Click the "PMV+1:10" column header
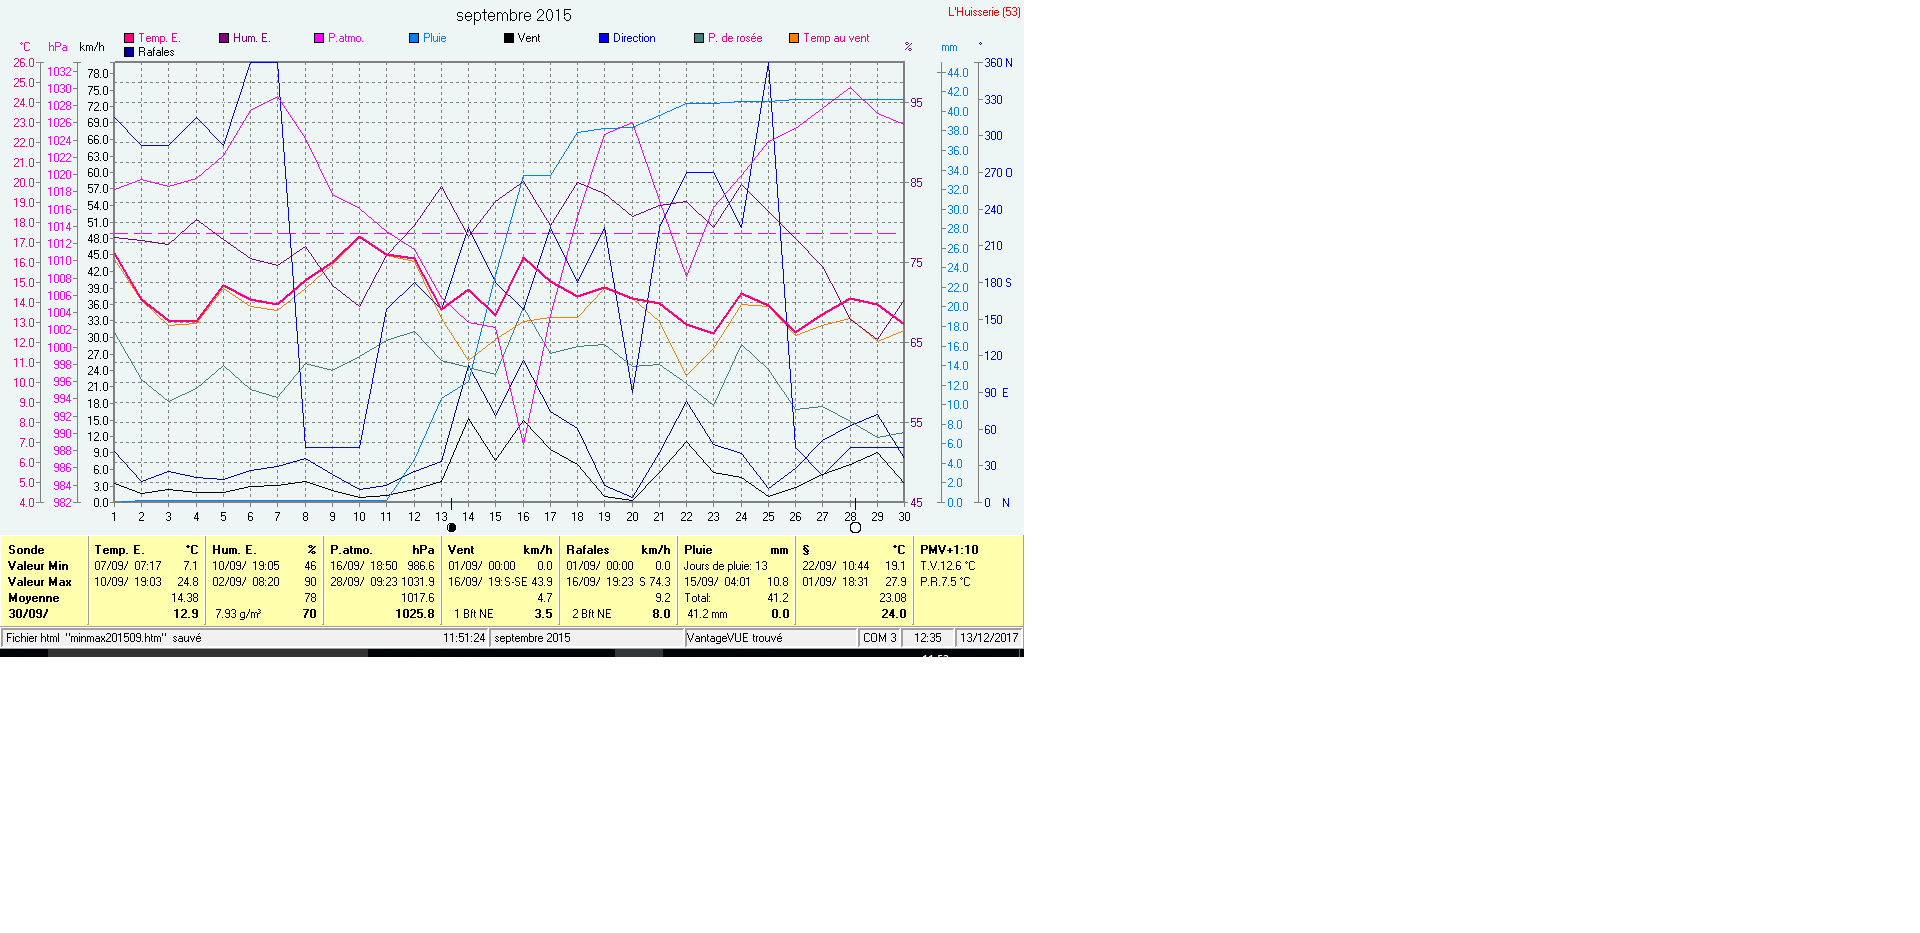 coord(949,550)
